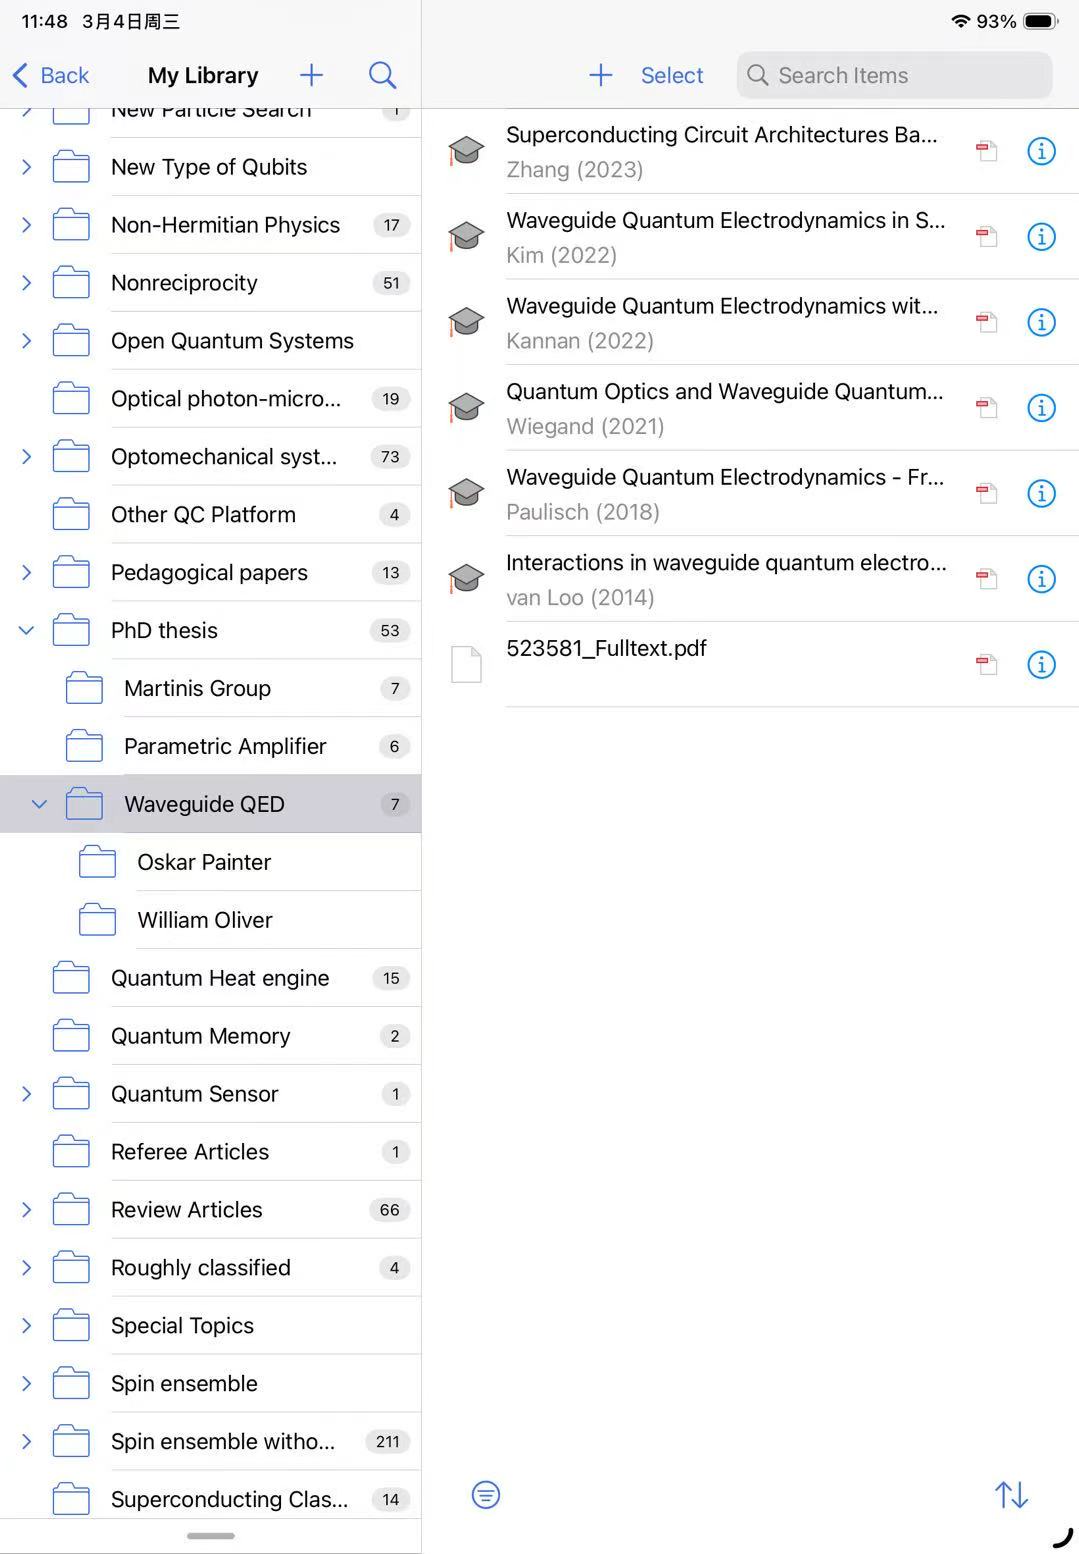This screenshot has width=1079, height=1554.
Task: Open info for 523581_Fulltext.pdf
Action: (x=1041, y=665)
